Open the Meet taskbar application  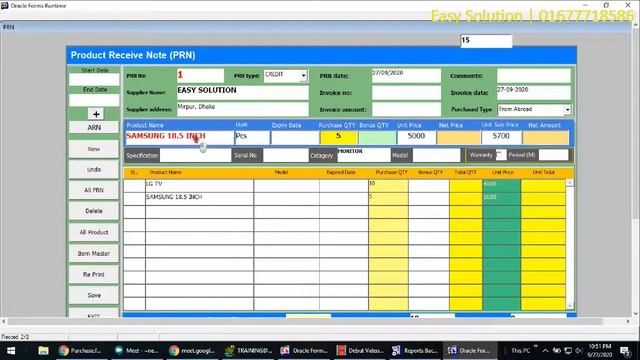click(137, 351)
